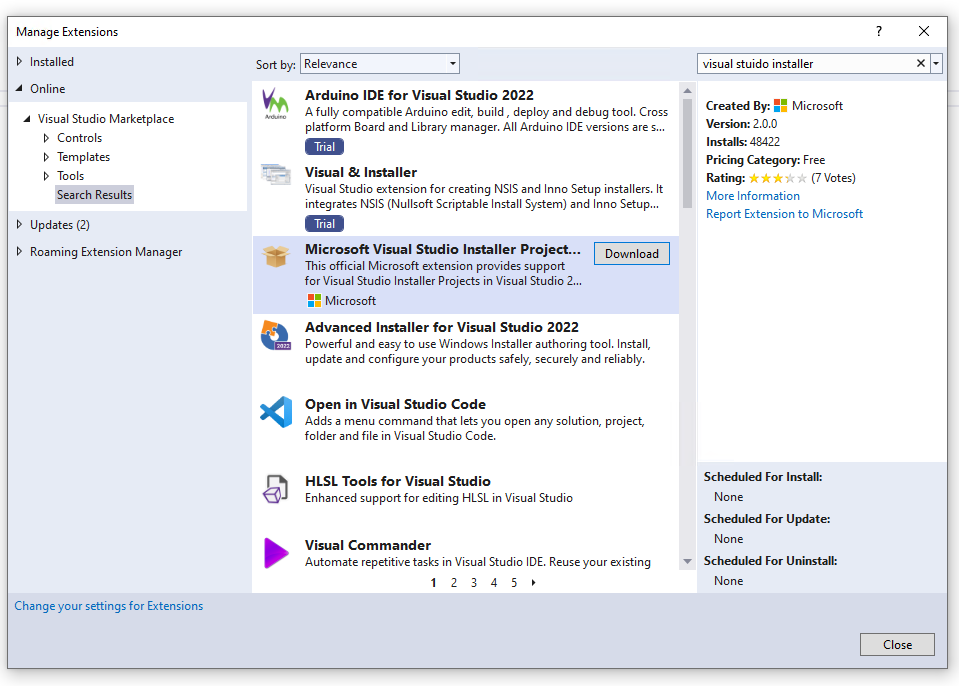959x686 pixels.
Task: Select Advanced Installer for Visual Studio 2022
Action: [x=442, y=327]
